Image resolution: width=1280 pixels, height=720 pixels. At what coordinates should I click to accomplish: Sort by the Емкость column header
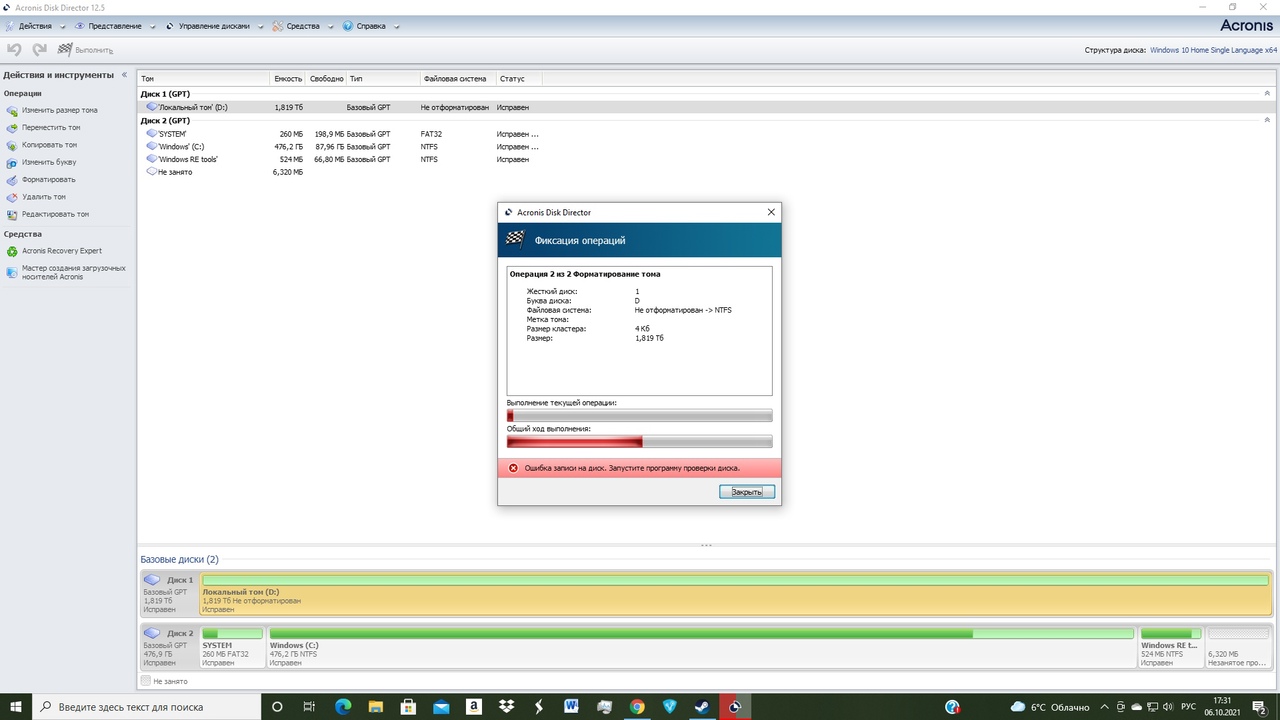[x=288, y=78]
